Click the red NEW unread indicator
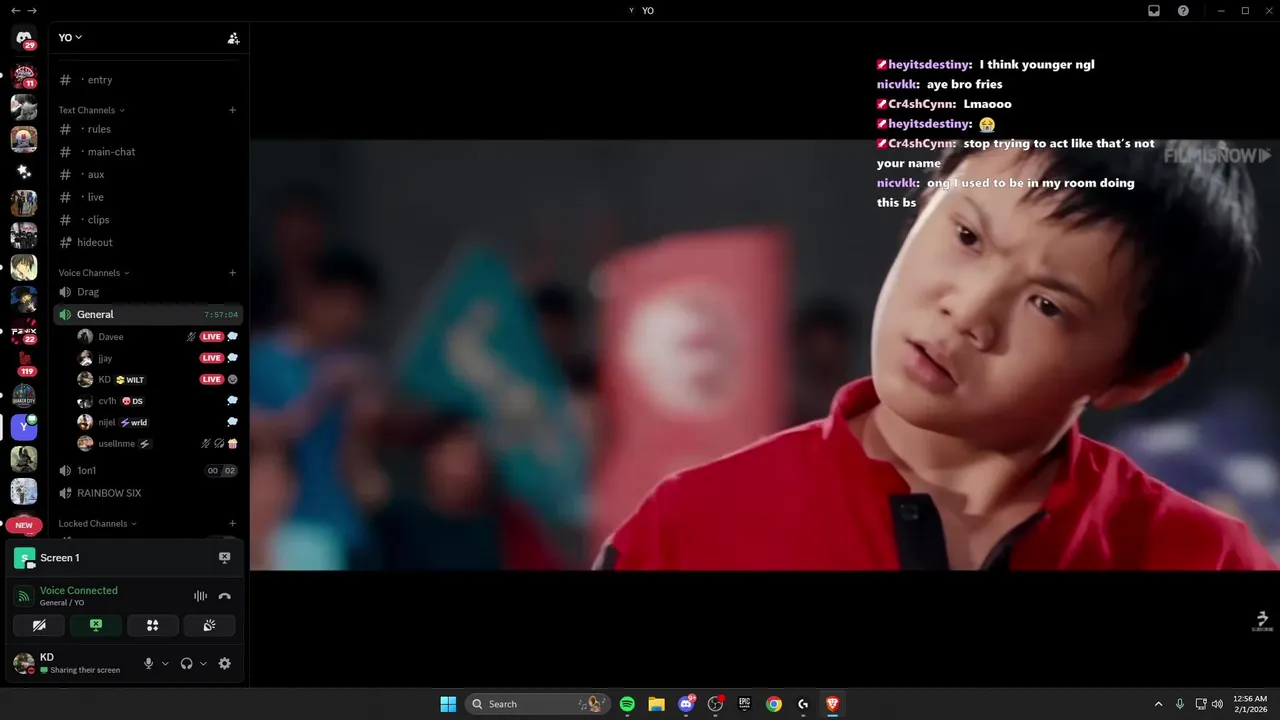The image size is (1280, 720). (x=24, y=525)
